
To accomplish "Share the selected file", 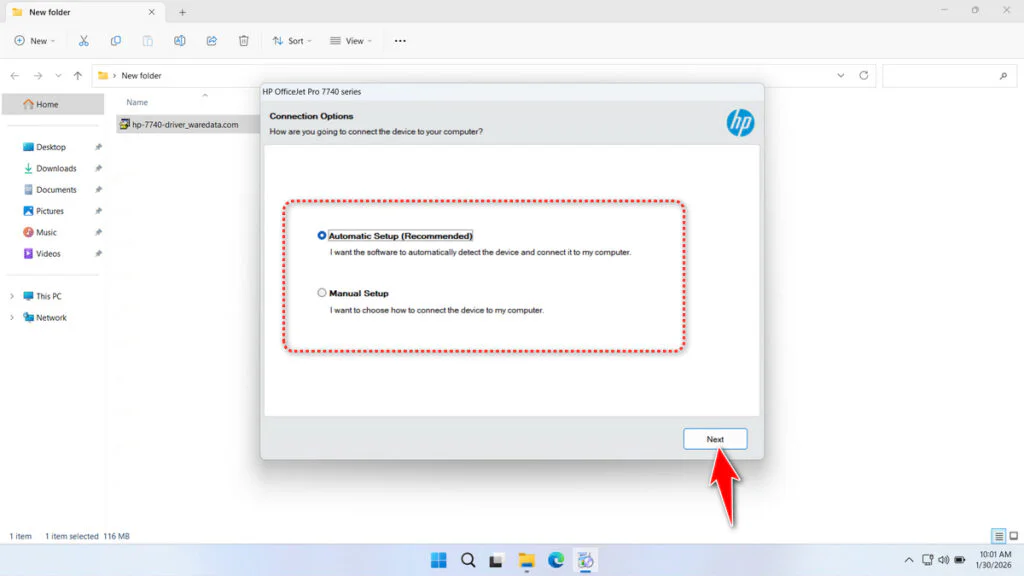I will [211, 40].
